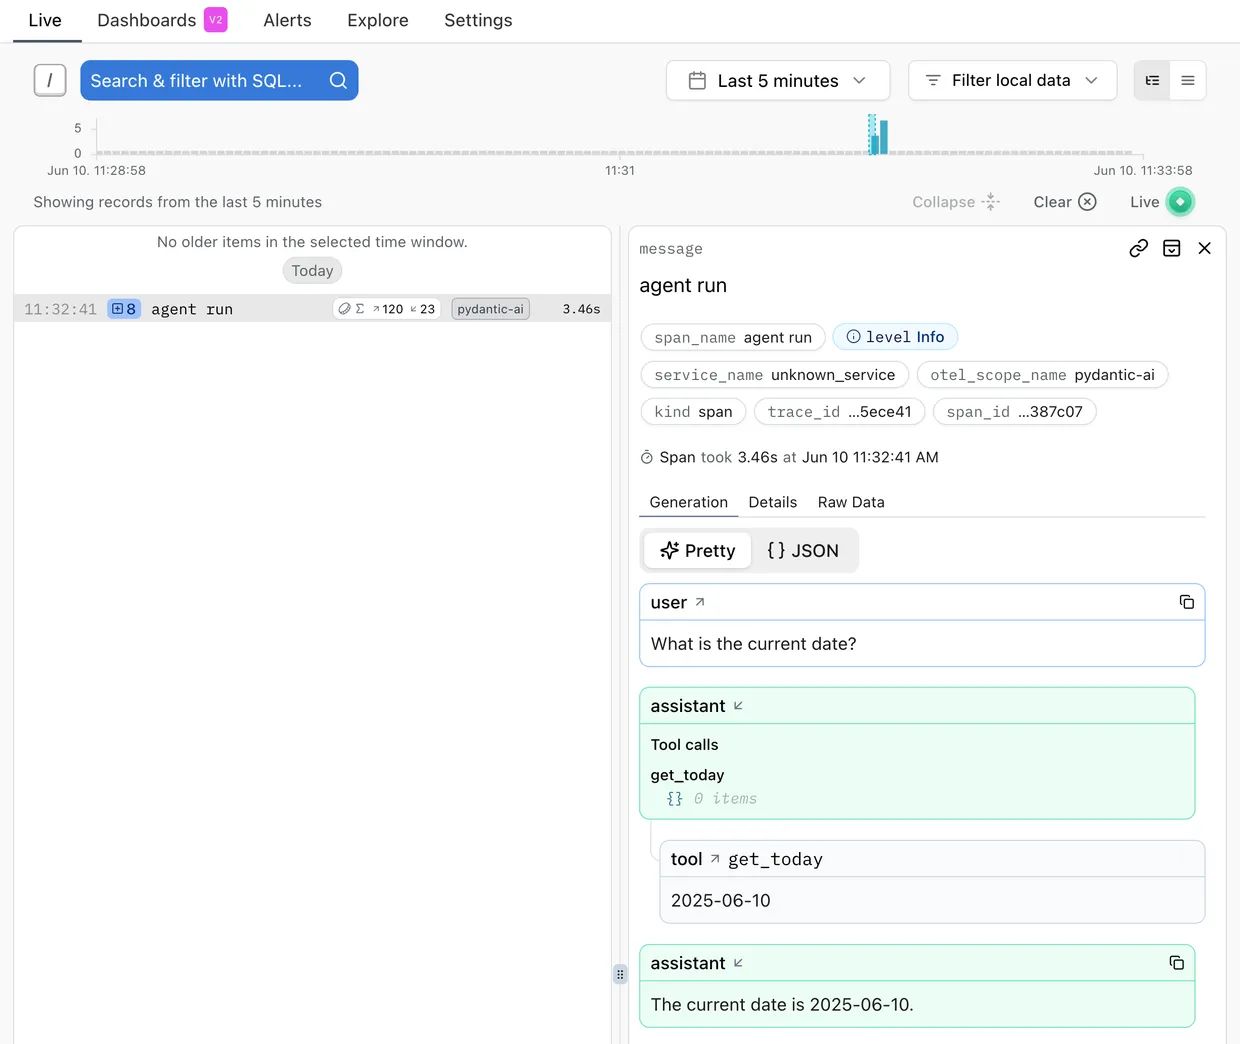
Task: Toggle the Live streaming indicator
Action: tap(1180, 202)
